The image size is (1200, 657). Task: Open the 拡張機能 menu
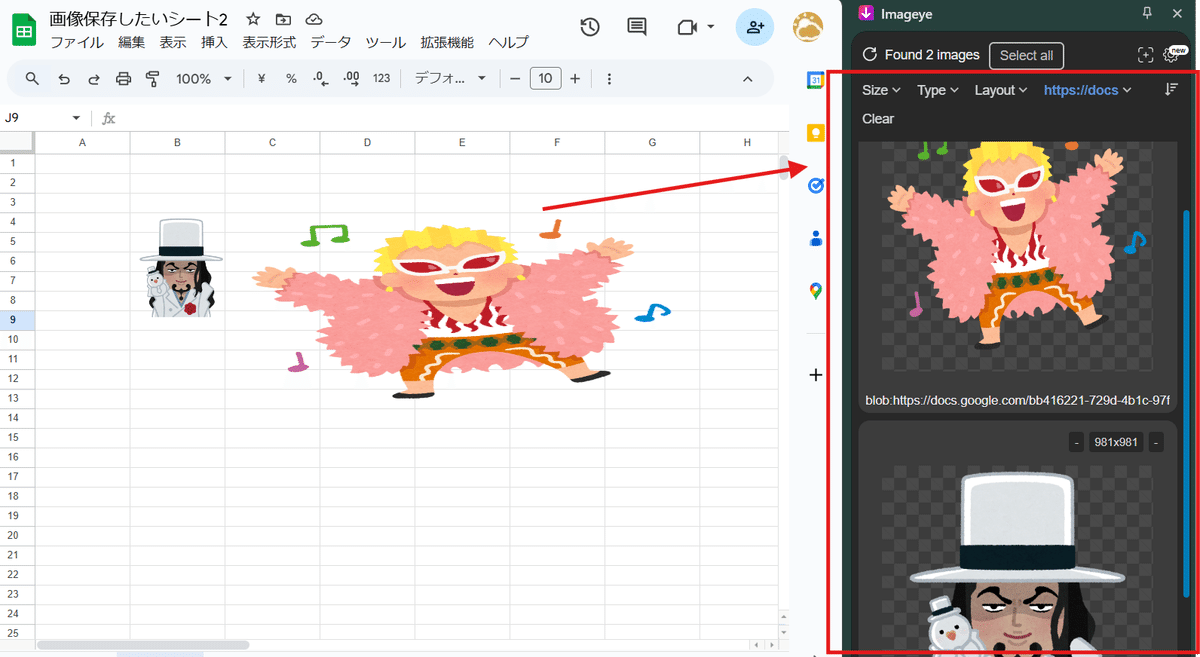tap(447, 42)
